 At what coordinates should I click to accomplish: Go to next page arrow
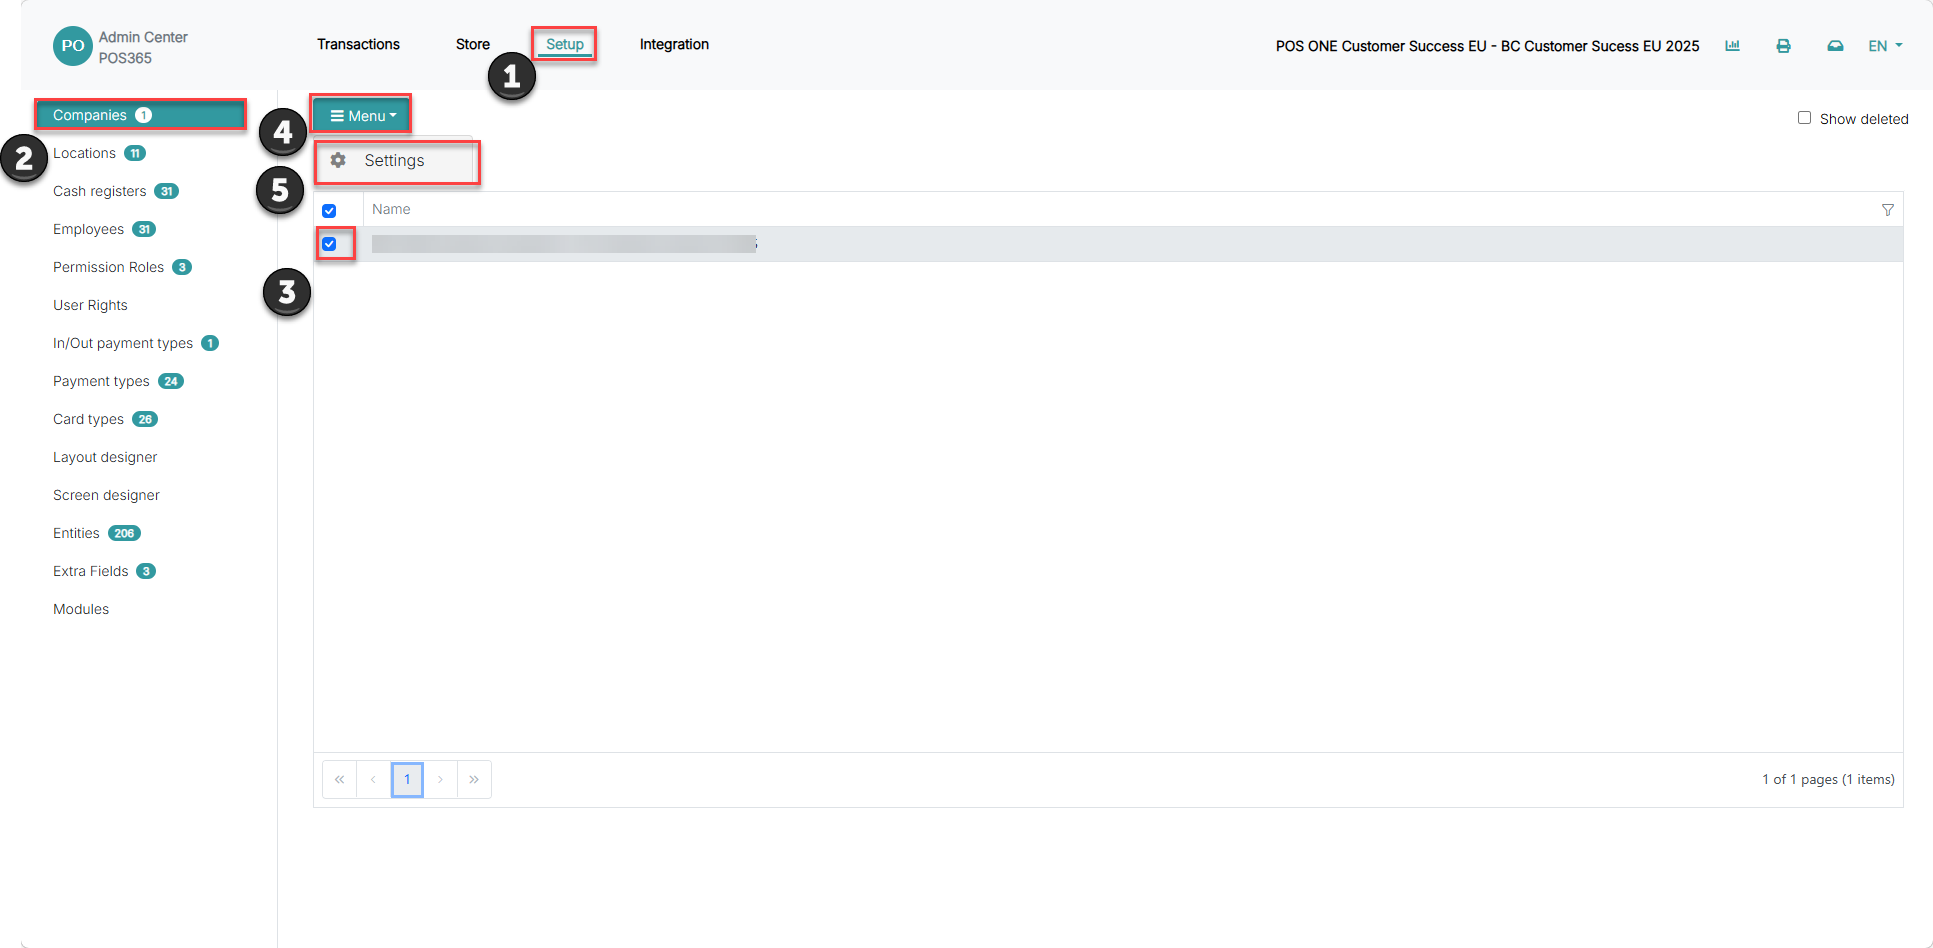tap(440, 779)
